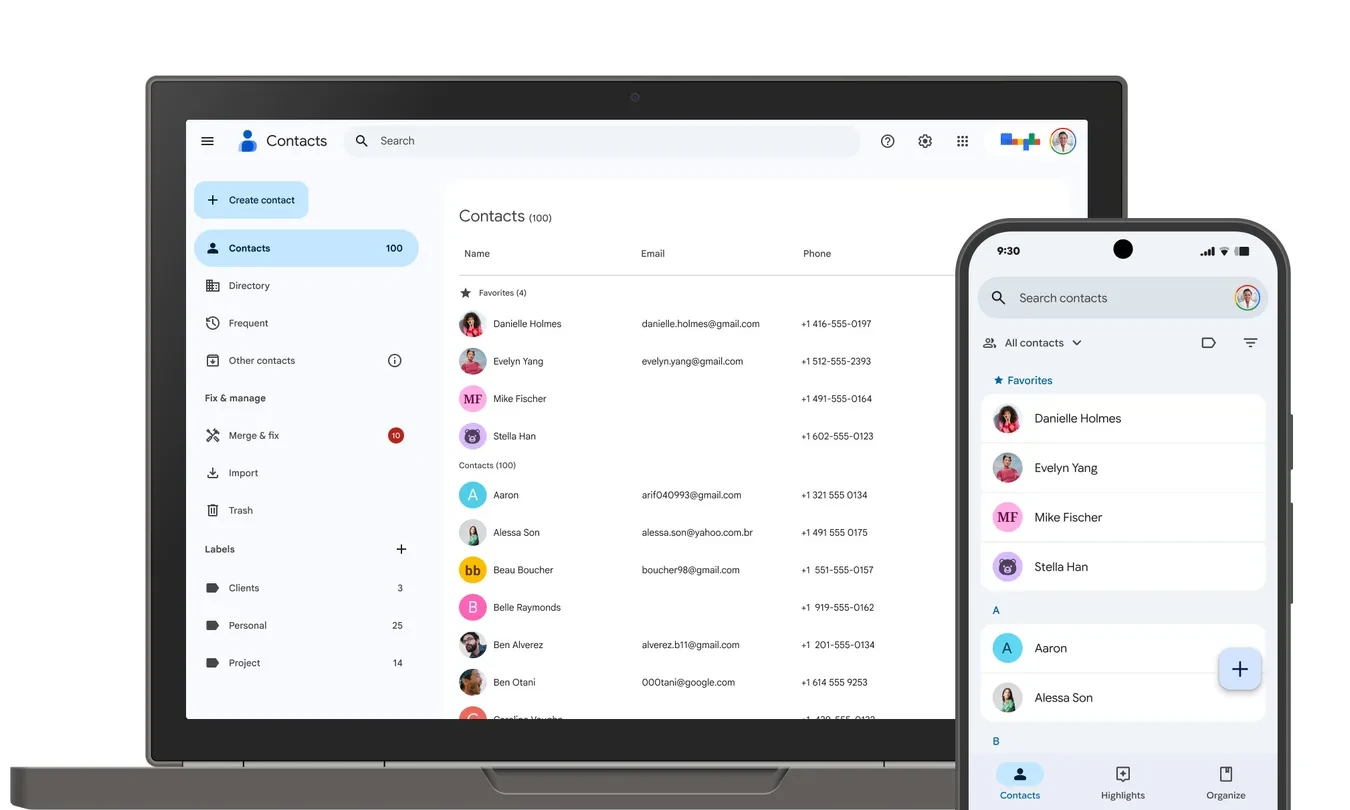Open Danielle Holmes' desktop contact row
Screen dimensions: 1350x810
pos(705,324)
